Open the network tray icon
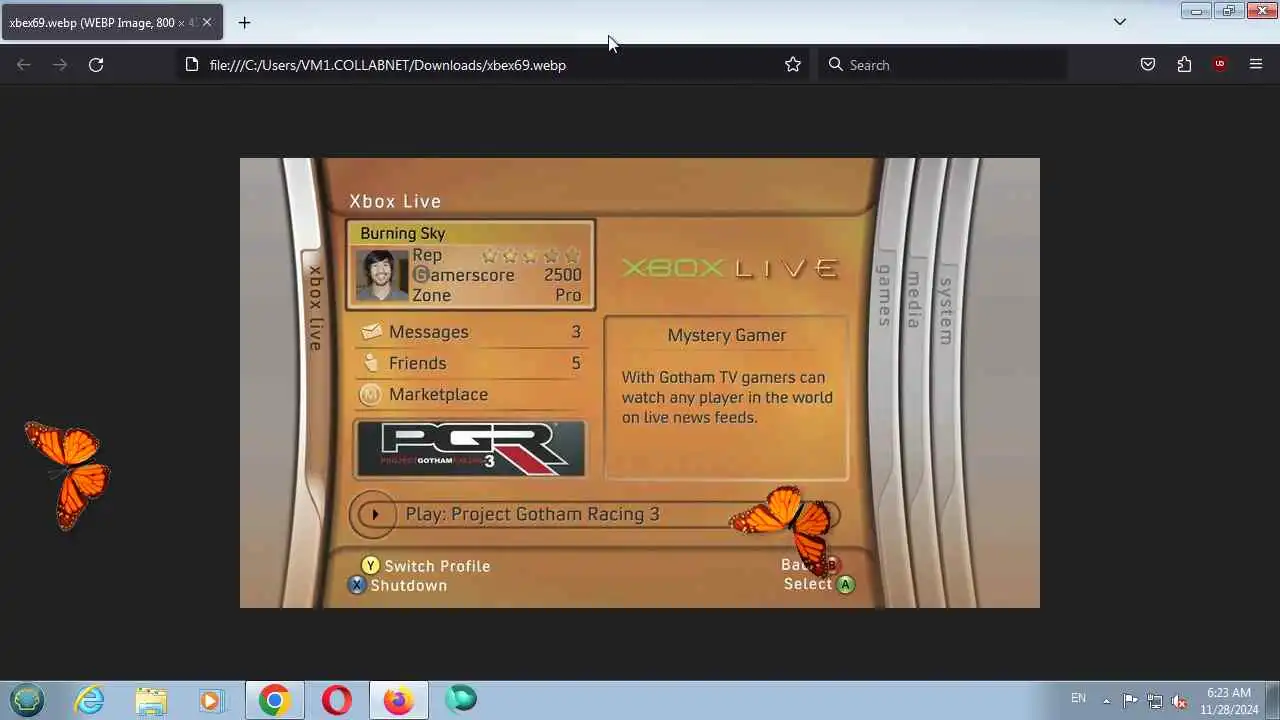 [1155, 700]
